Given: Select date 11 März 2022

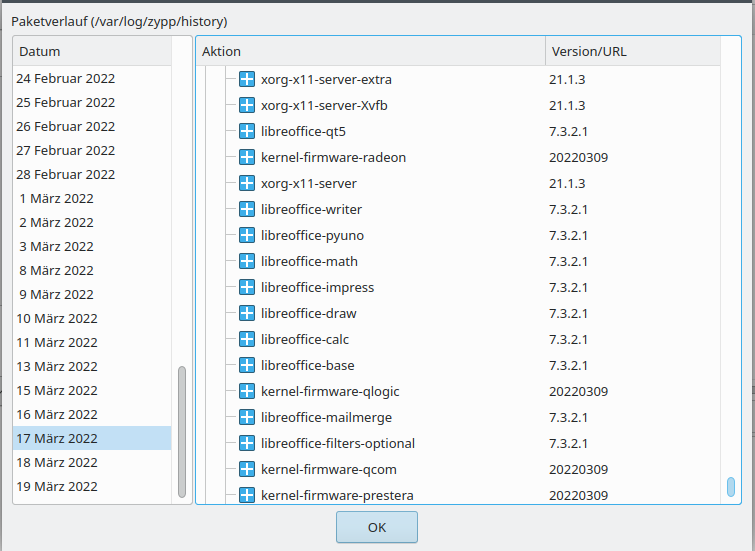Looking at the screenshot, I should [92, 342].
